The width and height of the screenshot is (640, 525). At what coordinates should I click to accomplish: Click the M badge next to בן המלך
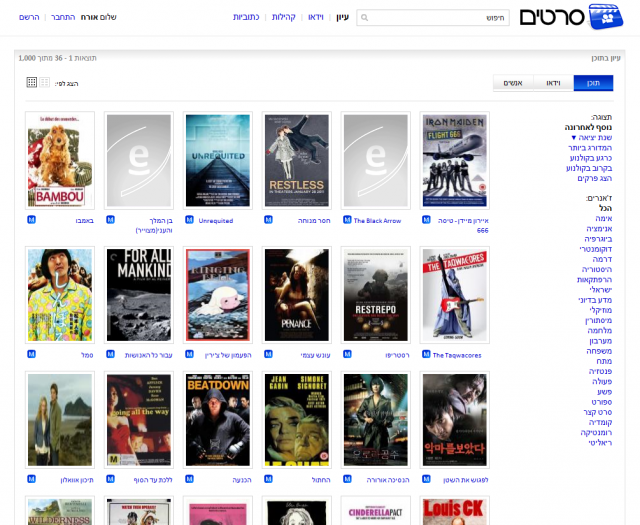click(110, 220)
